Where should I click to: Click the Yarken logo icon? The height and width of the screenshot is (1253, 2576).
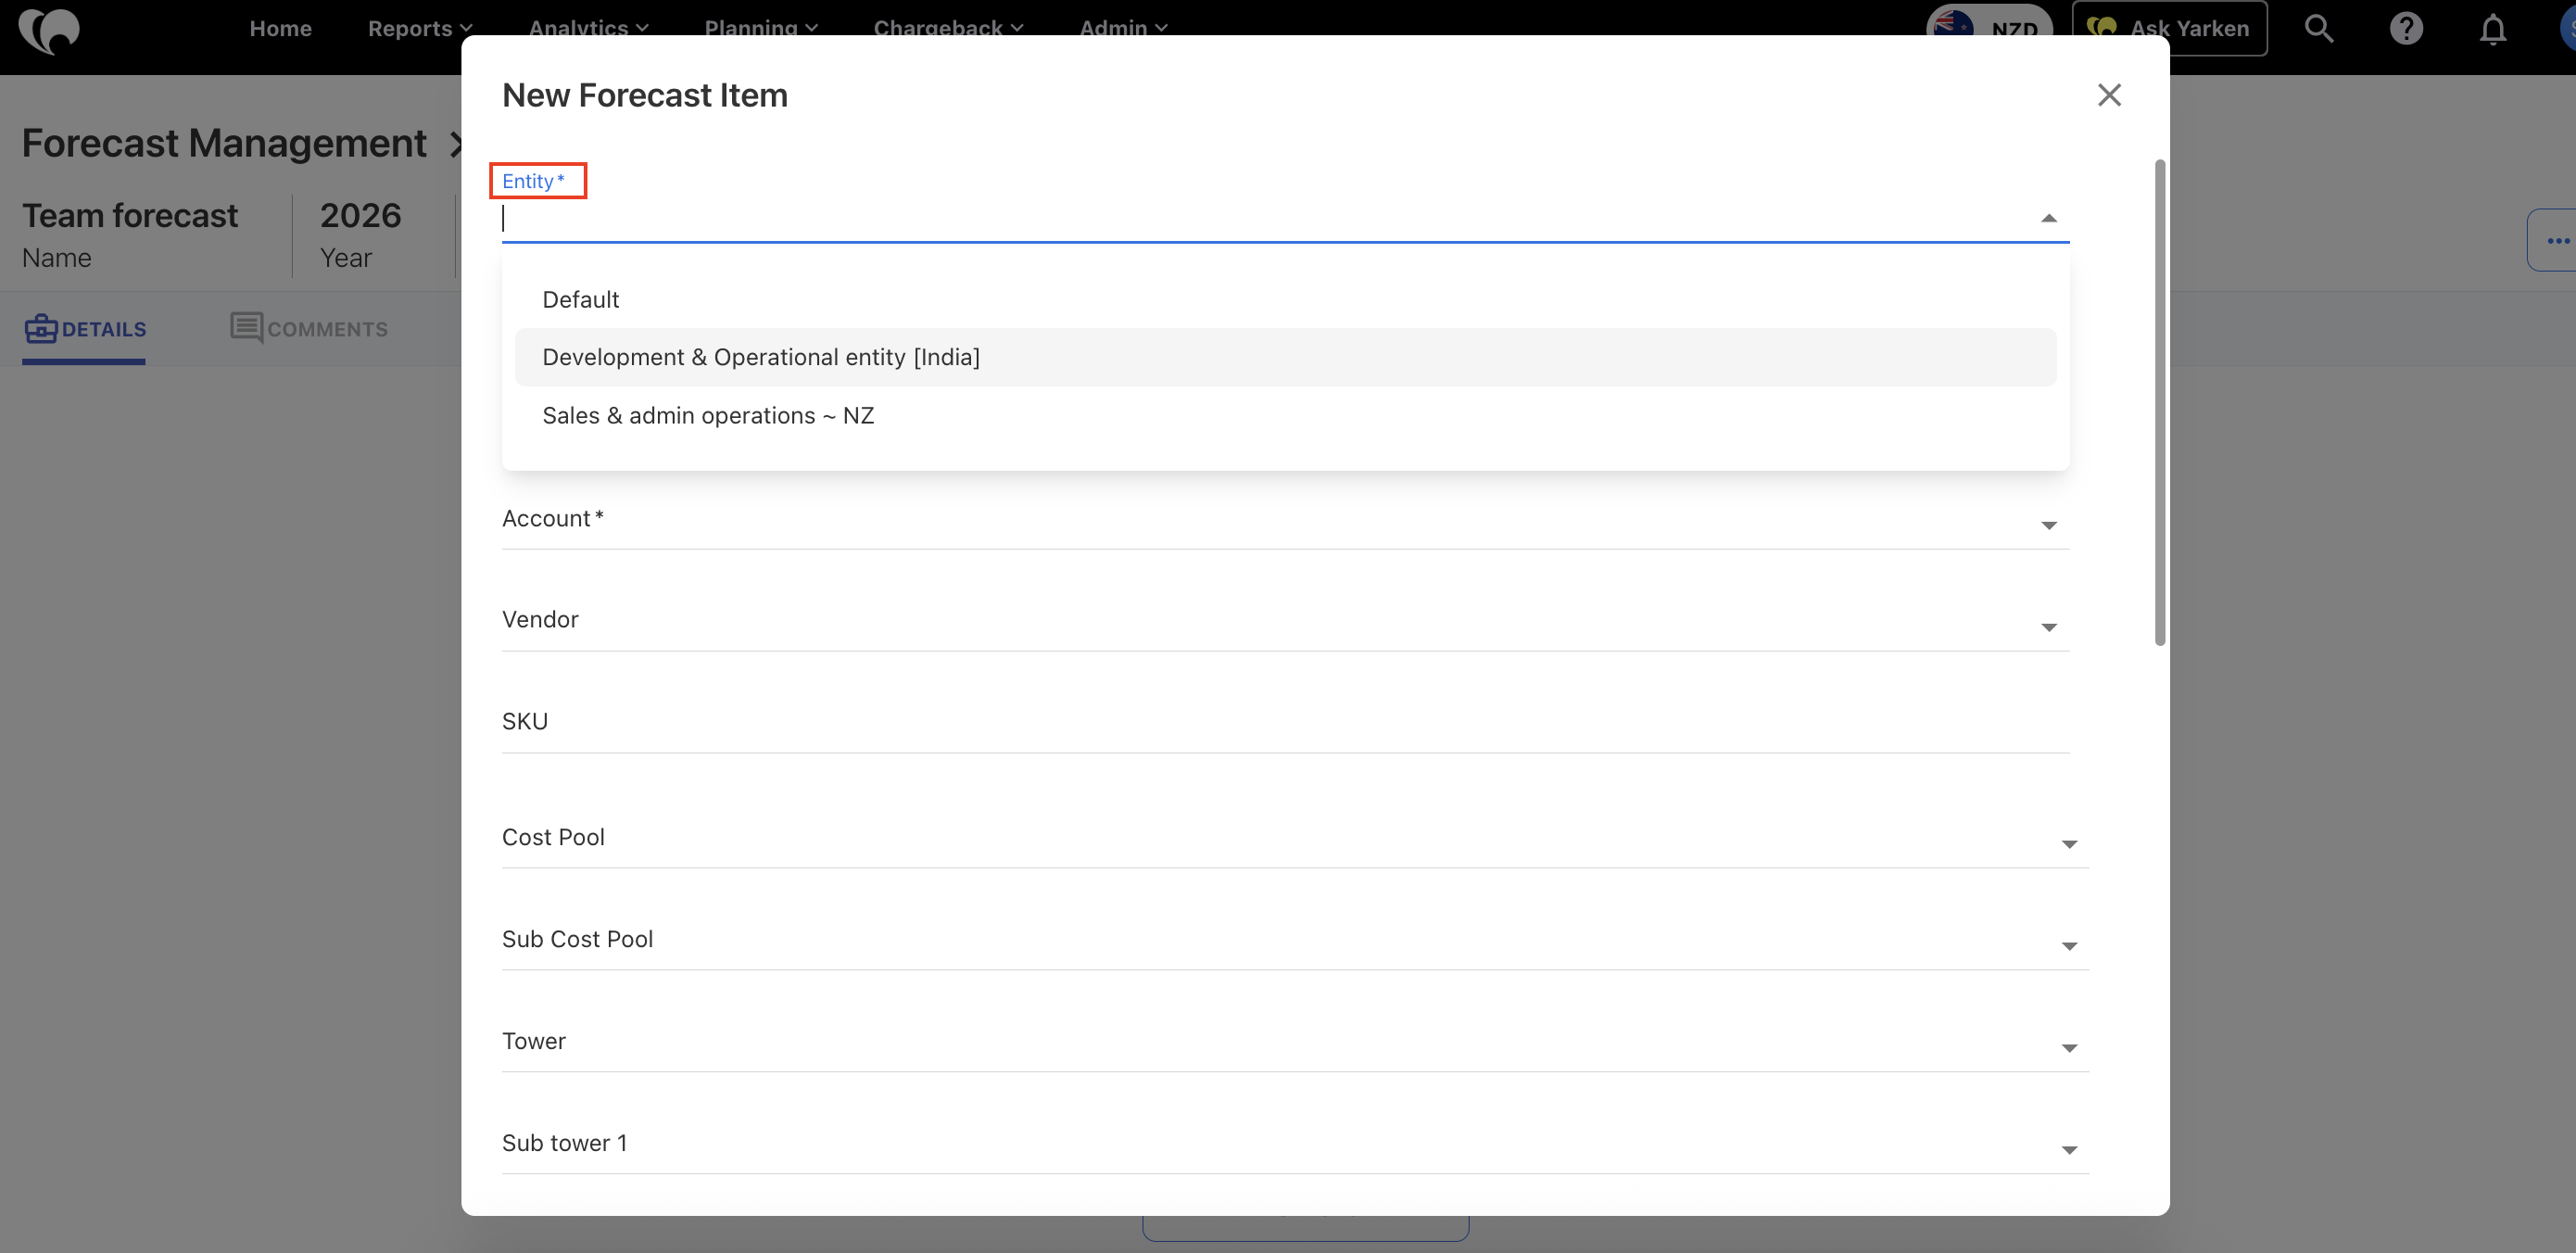(48, 30)
